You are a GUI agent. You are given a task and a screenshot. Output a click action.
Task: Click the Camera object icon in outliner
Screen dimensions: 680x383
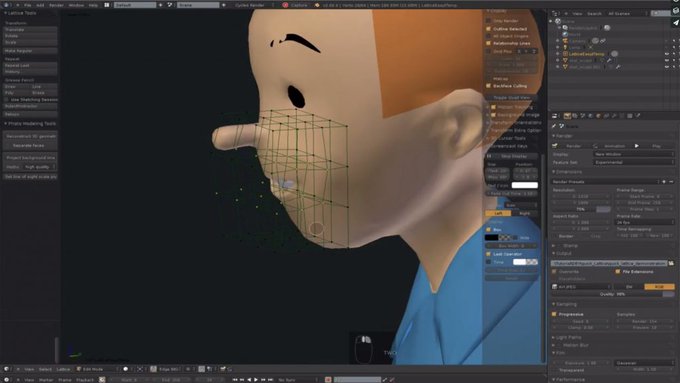point(565,41)
